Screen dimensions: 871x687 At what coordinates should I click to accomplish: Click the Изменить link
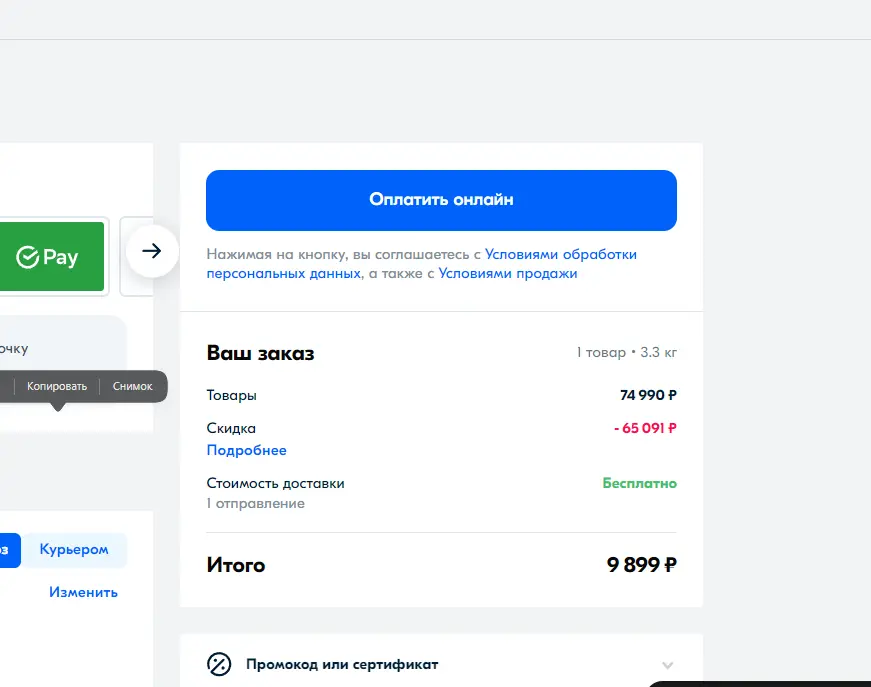tap(83, 592)
